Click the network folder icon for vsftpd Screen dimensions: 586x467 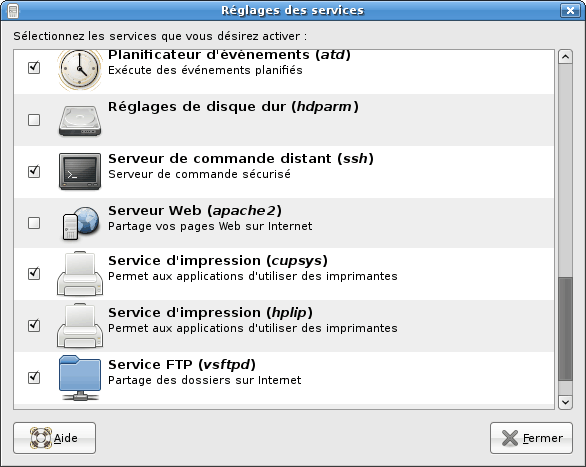[80, 378]
